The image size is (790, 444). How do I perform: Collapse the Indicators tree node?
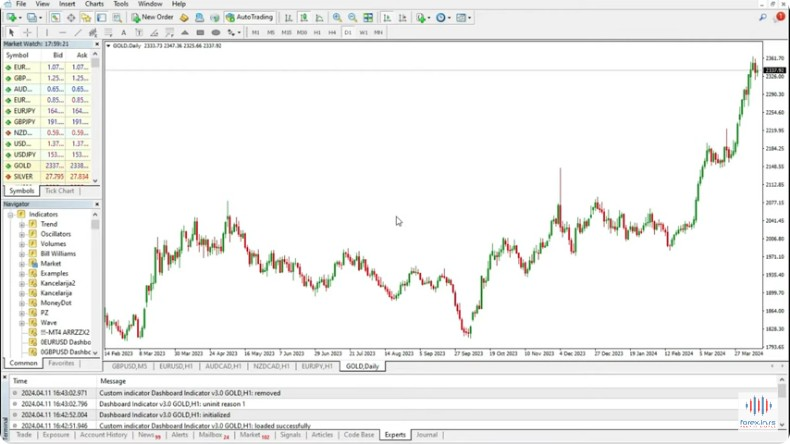pyautogui.click(x=10, y=215)
